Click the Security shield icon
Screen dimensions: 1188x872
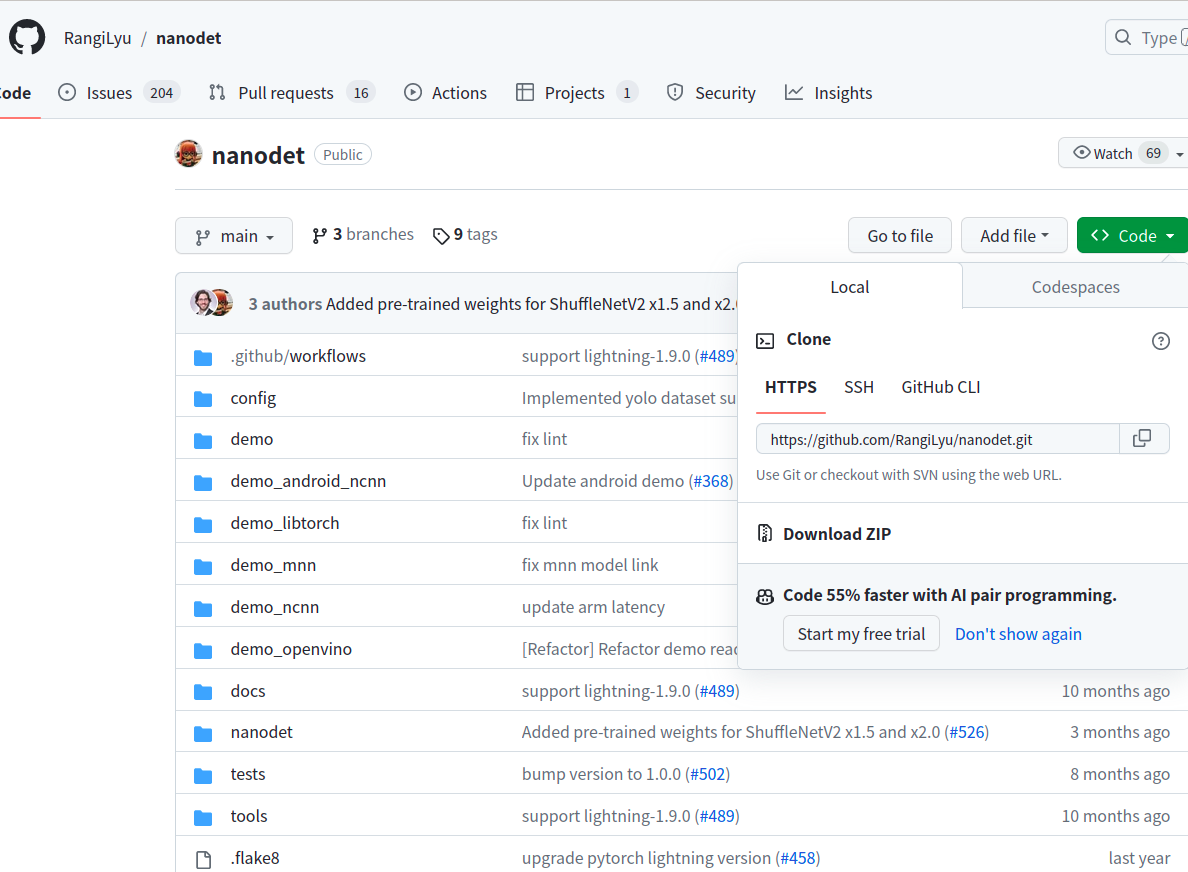(674, 92)
